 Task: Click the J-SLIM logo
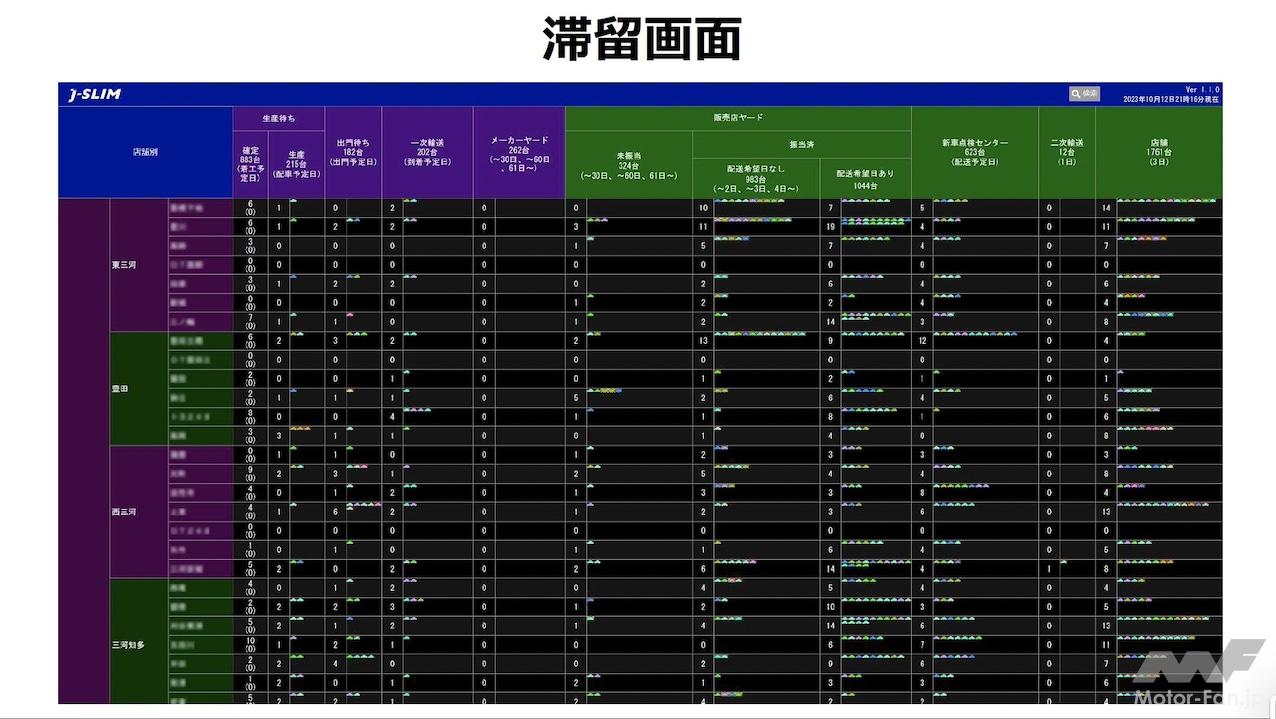pos(95,95)
